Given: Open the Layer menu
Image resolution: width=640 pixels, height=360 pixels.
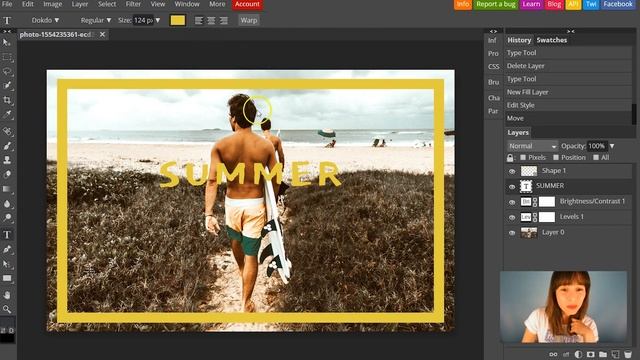Looking at the screenshot, I should tap(80, 4).
